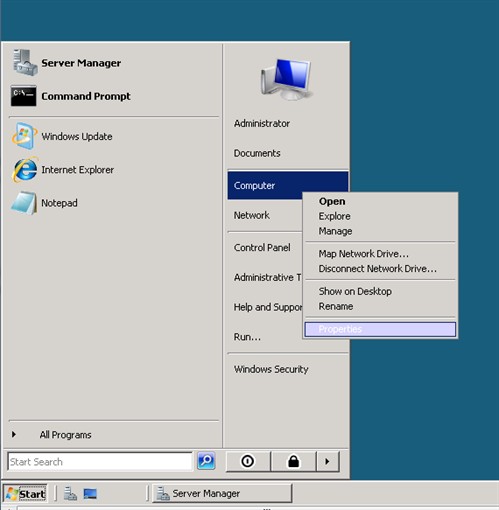This screenshot has width=499, height=510.
Task: Choose Show on Desktop option
Action: 380,291
